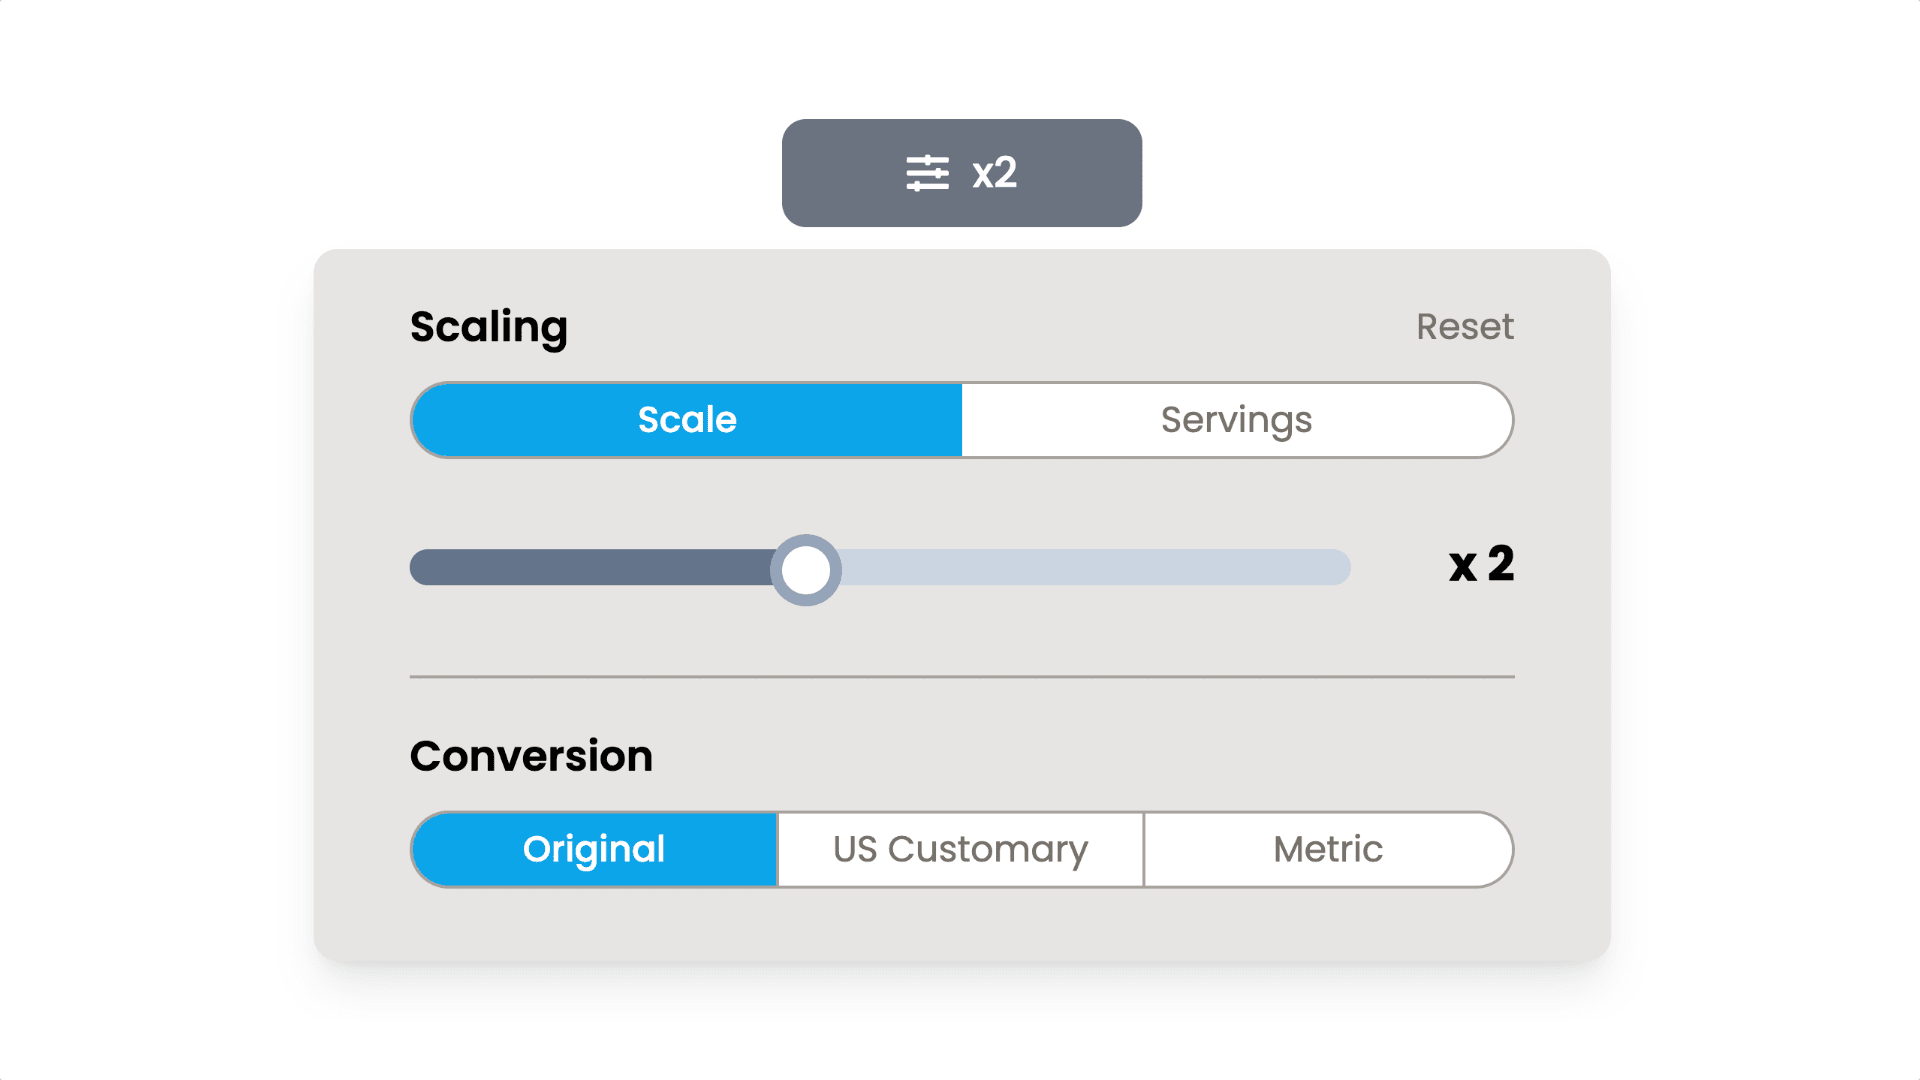Image resolution: width=1920 pixels, height=1080 pixels.
Task: Click the dark filled slider track
Action: point(590,567)
